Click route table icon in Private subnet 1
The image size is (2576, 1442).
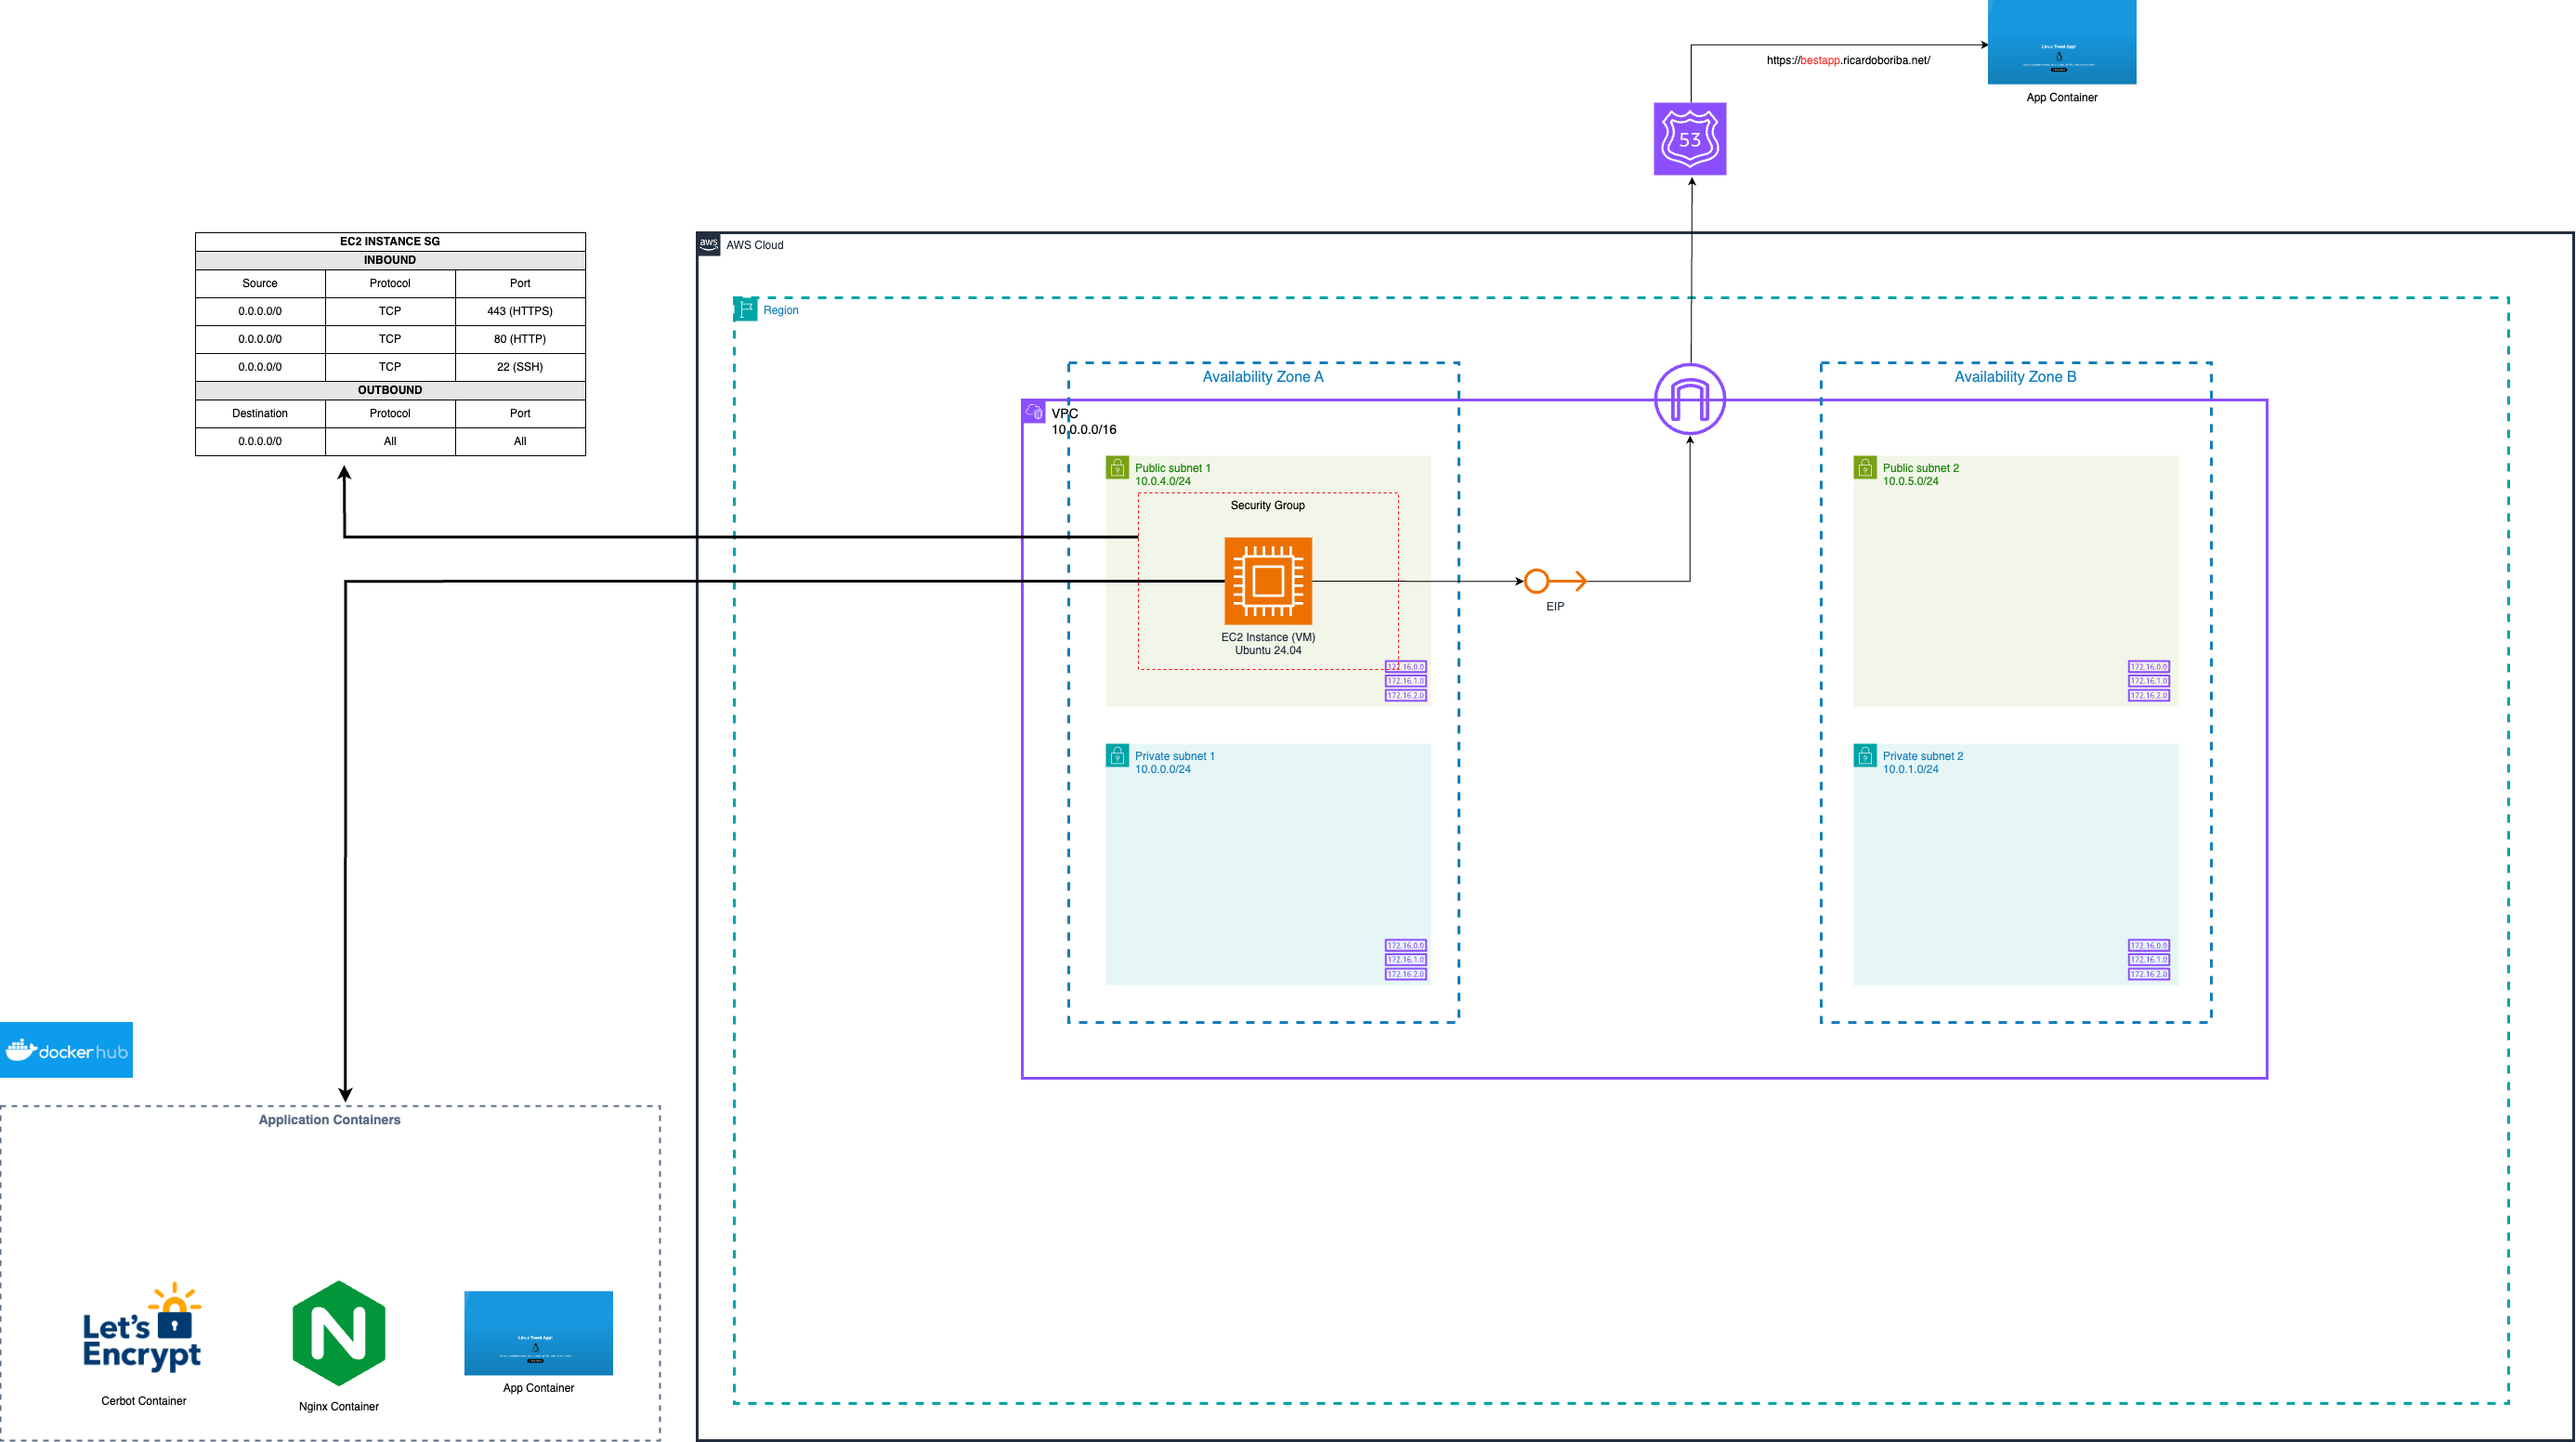click(x=1406, y=960)
